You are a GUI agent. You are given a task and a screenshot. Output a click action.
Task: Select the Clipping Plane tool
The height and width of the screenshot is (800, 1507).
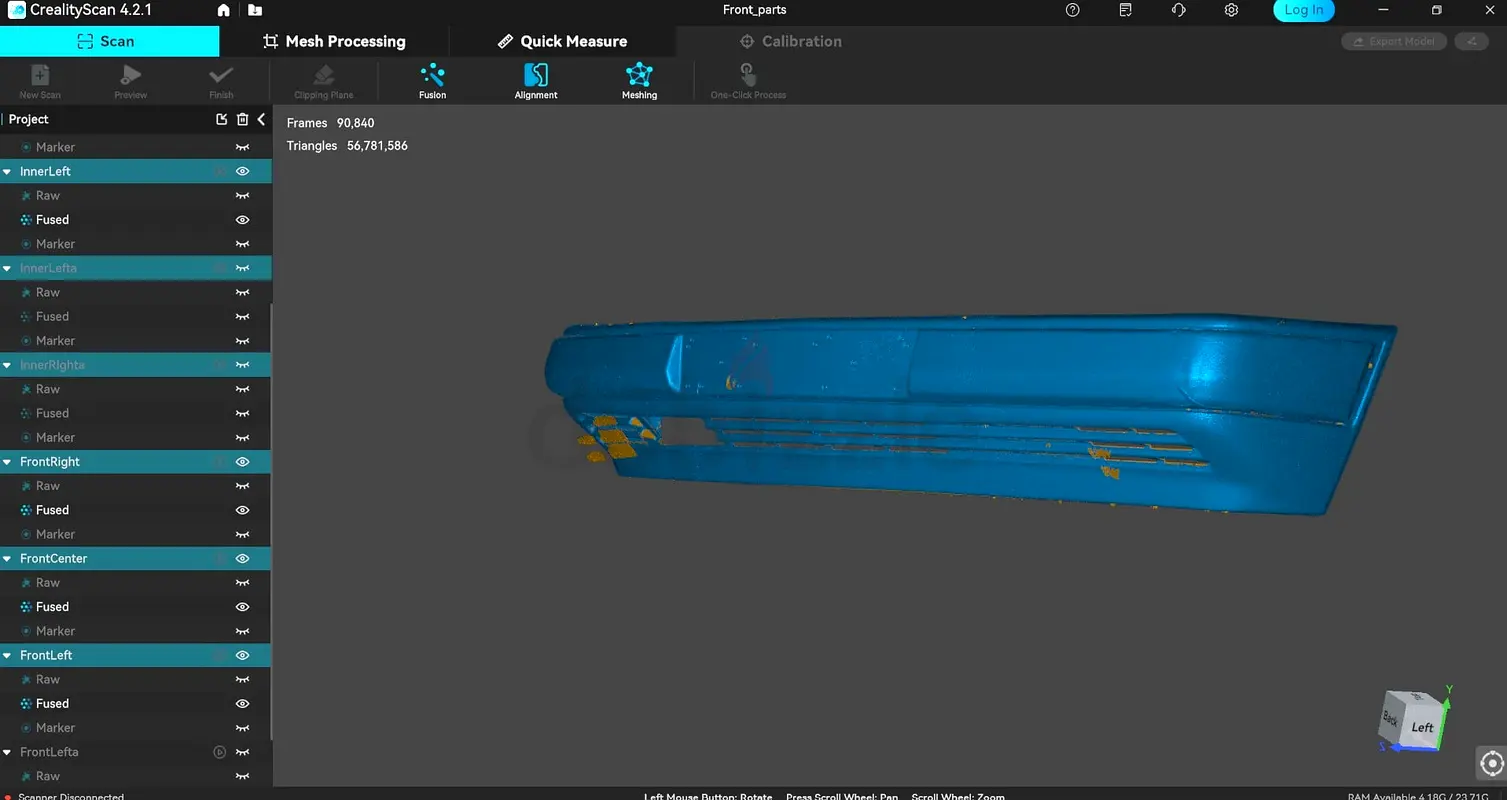[x=323, y=81]
